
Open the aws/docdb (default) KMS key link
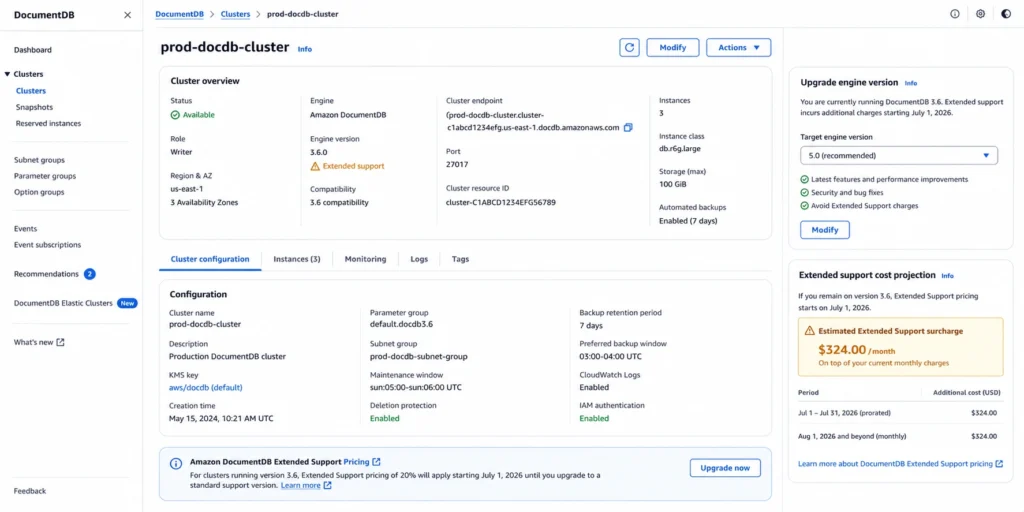[x=206, y=387]
